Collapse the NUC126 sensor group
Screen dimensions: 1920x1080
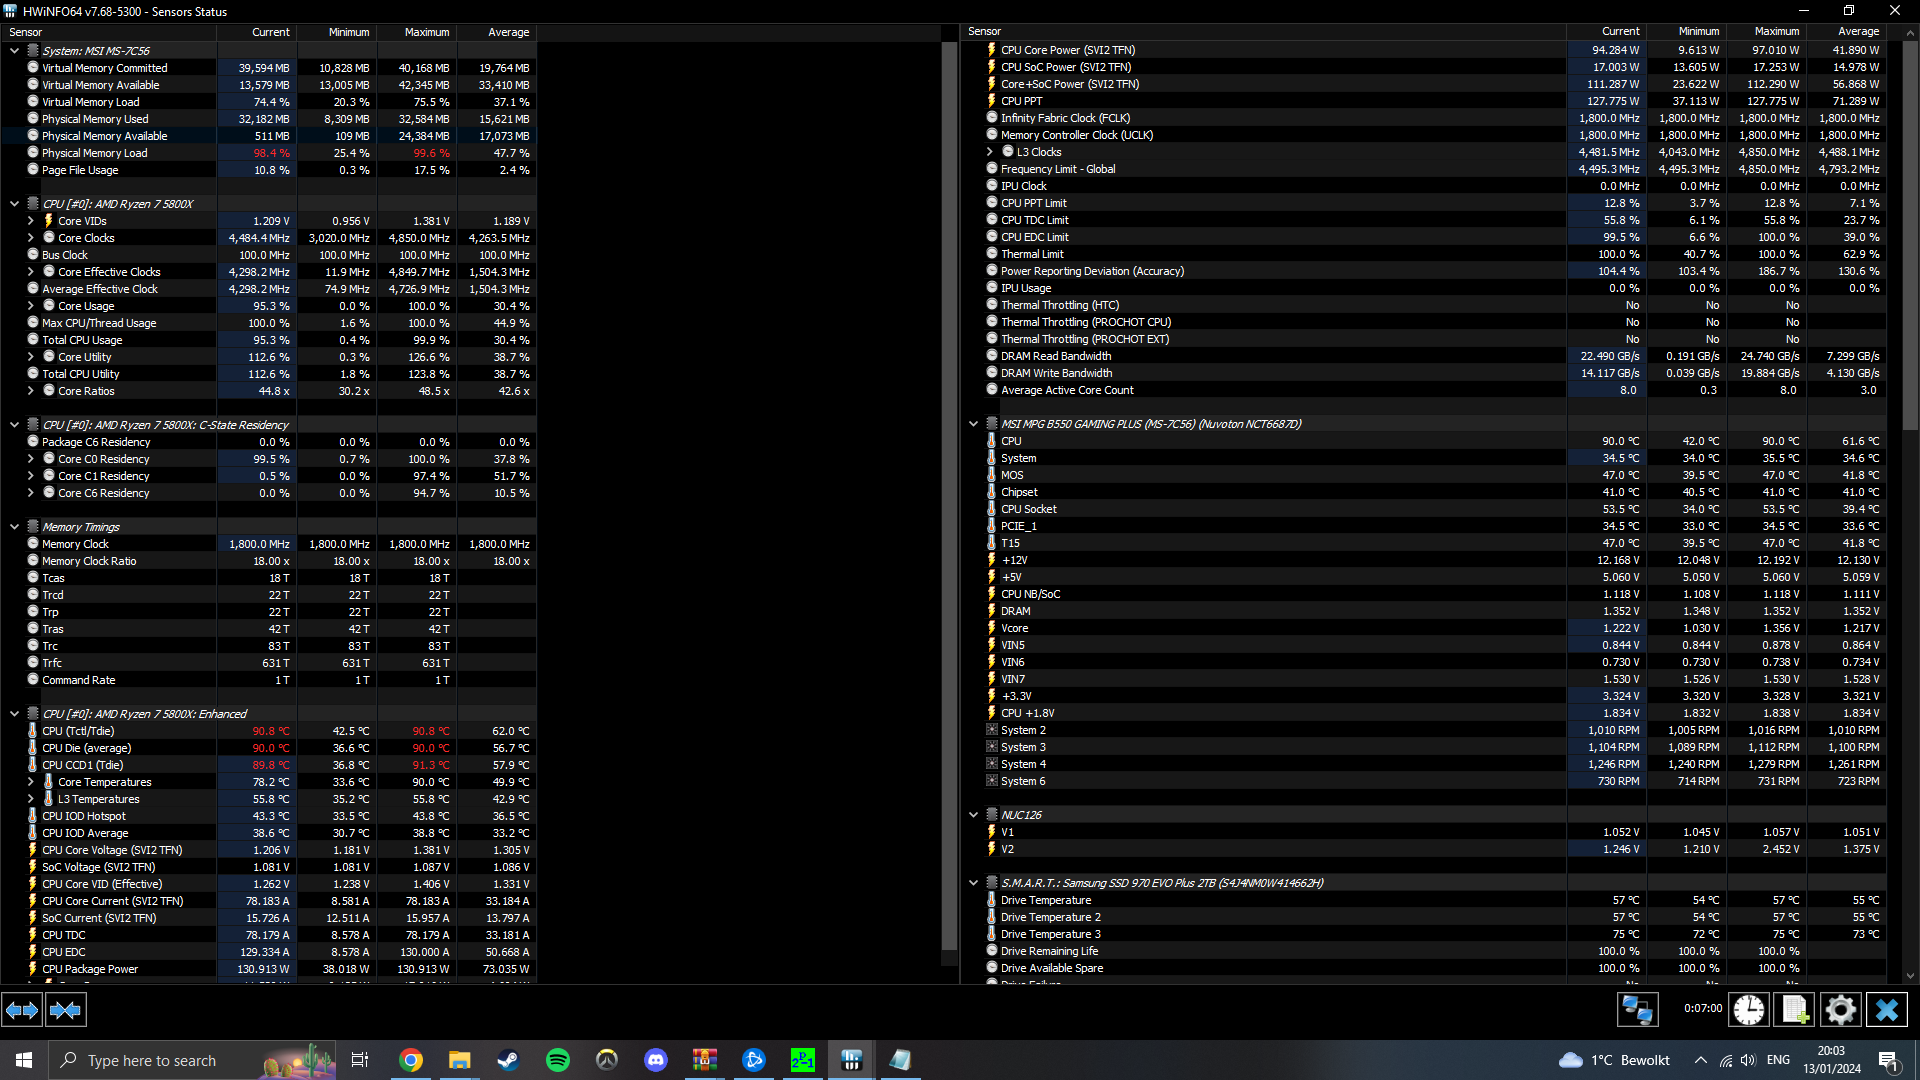973,815
